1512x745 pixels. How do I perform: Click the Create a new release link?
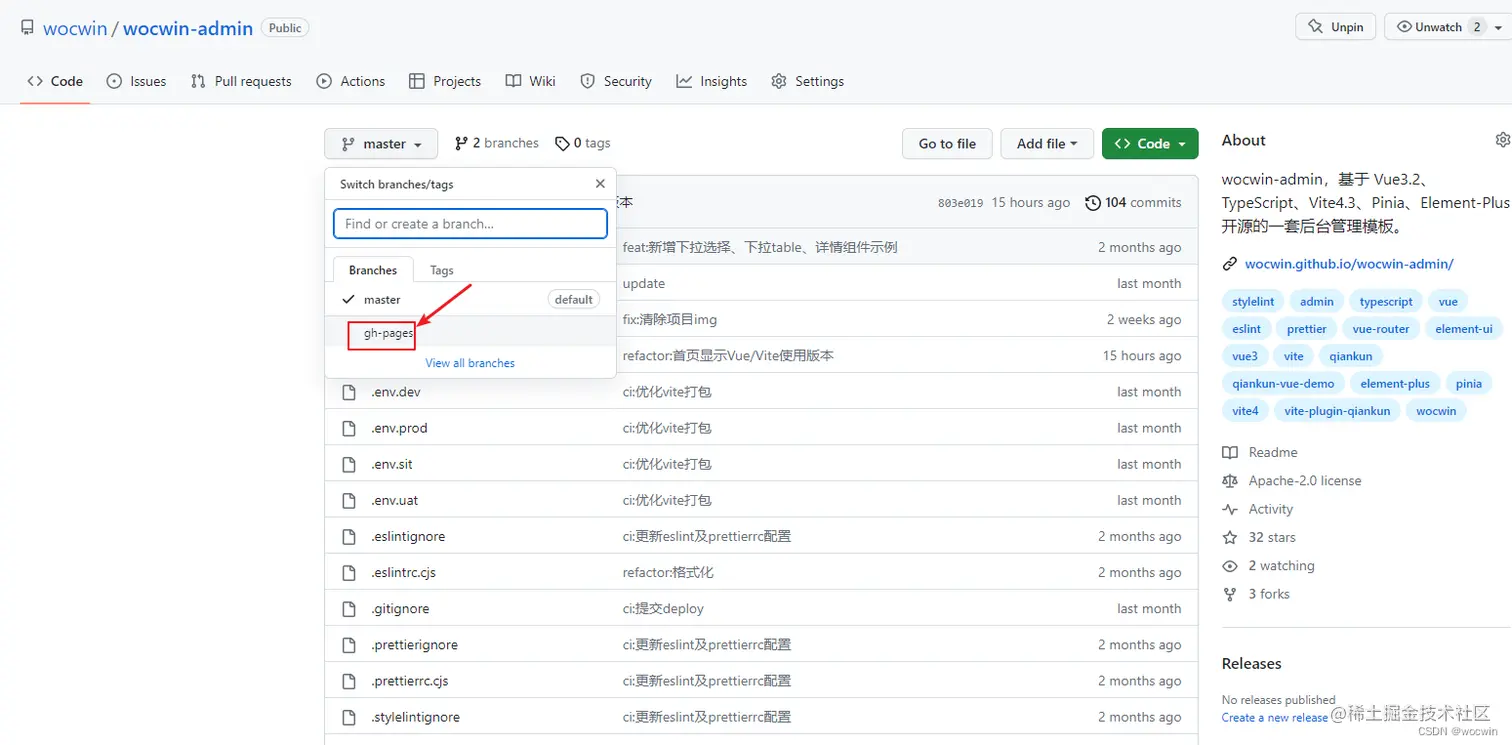point(1275,717)
